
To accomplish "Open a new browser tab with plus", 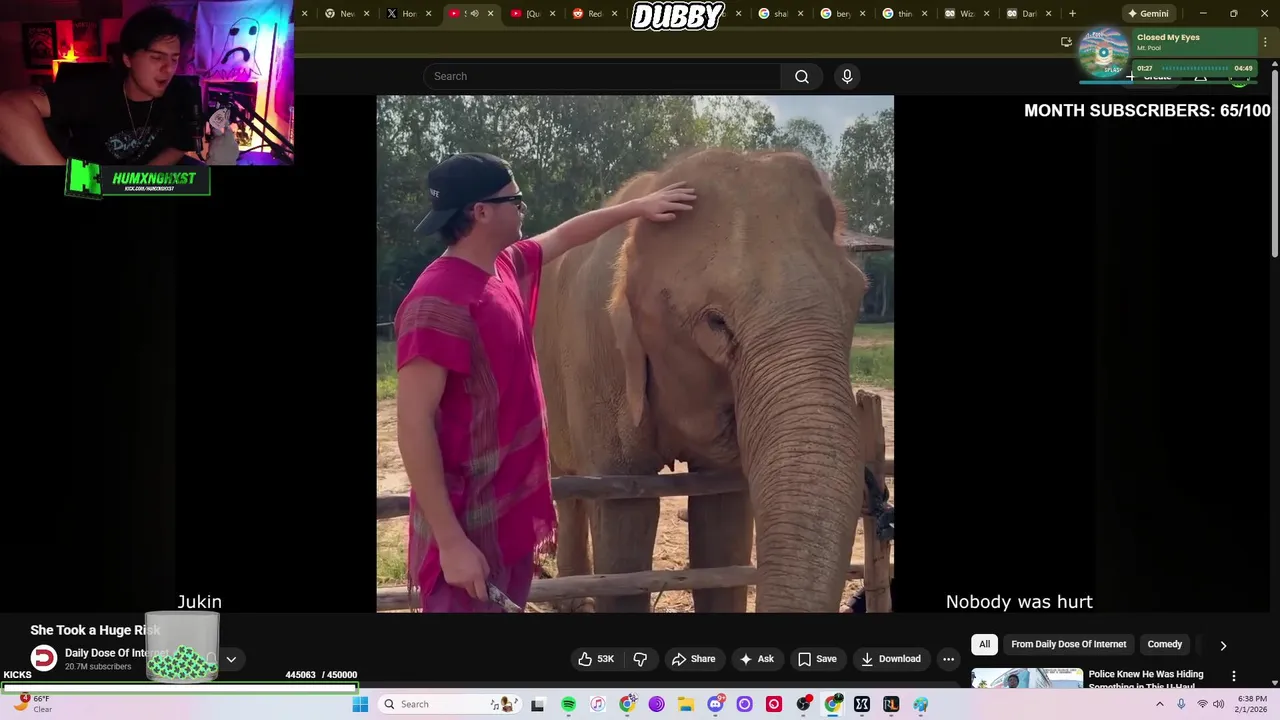I will tap(1072, 14).
